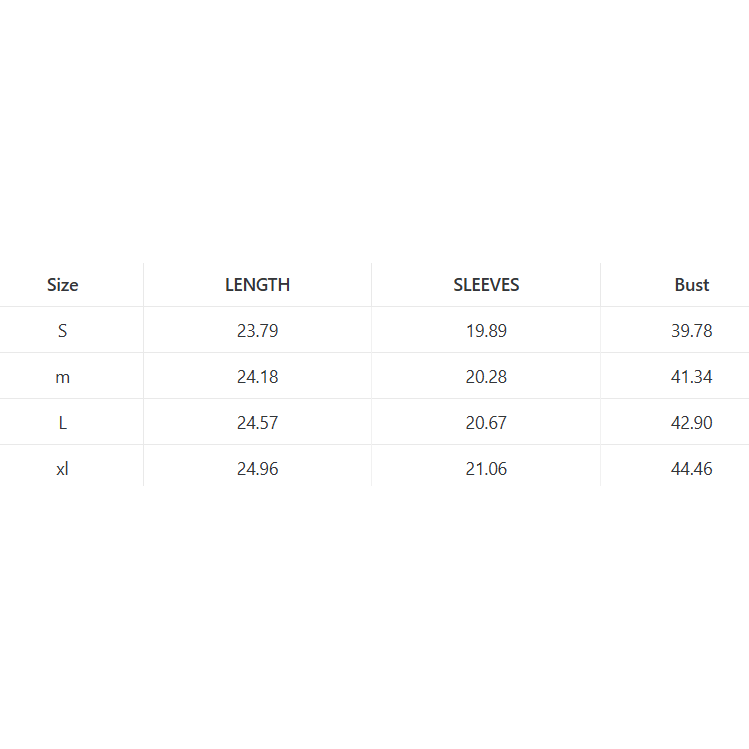Image resolution: width=749 pixels, height=749 pixels.
Task: Click sleeves value 21.06
Action: (486, 469)
